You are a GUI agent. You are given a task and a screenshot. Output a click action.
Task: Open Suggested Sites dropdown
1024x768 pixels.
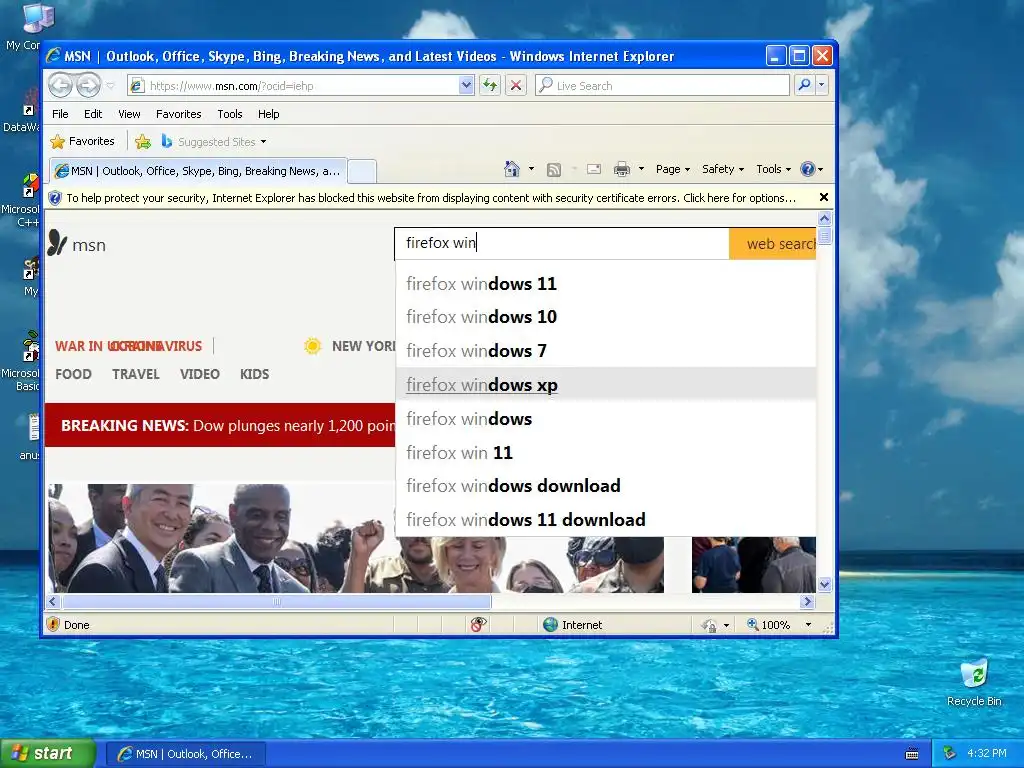[214, 141]
